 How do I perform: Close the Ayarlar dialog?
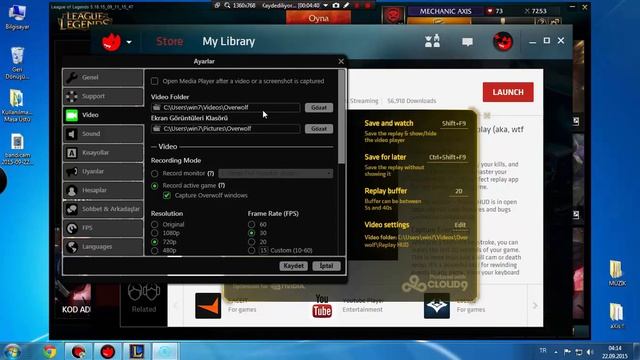point(341,61)
